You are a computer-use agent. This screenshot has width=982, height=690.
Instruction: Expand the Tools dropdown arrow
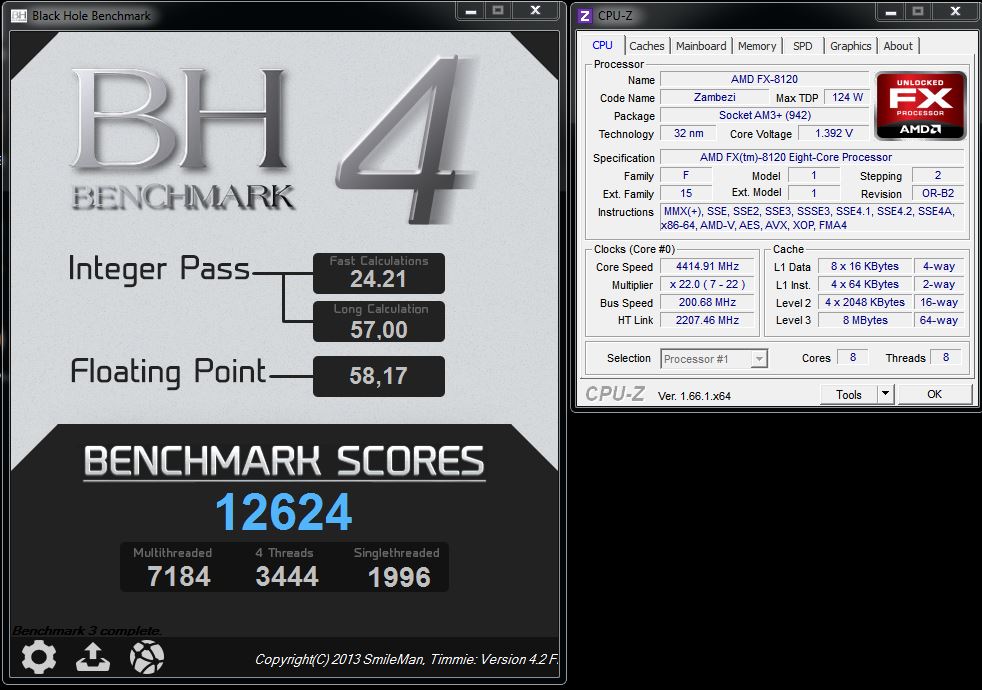884,394
